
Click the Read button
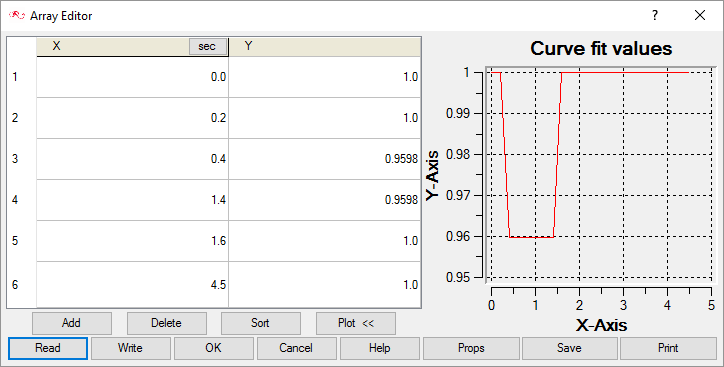pyautogui.click(x=48, y=348)
